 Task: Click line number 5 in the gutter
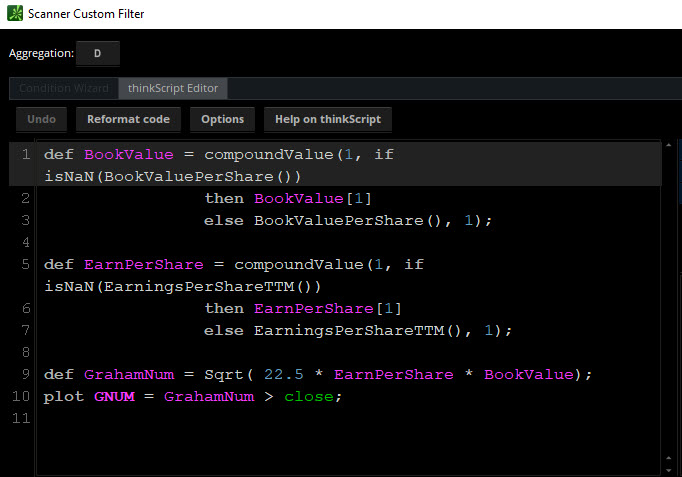[25, 265]
